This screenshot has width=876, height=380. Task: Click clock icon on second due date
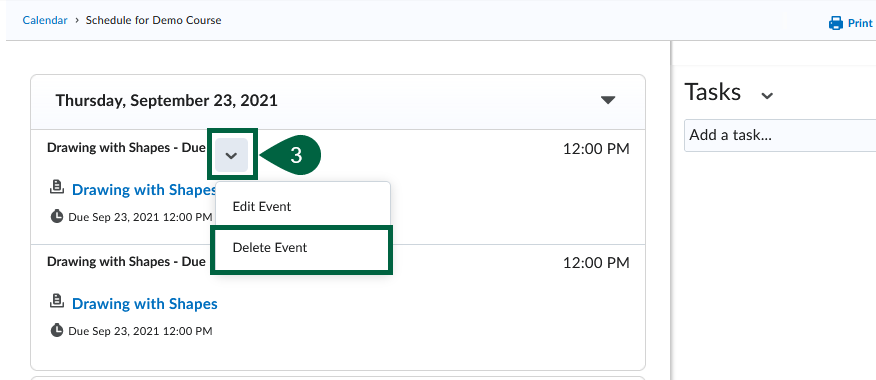(x=56, y=331)
